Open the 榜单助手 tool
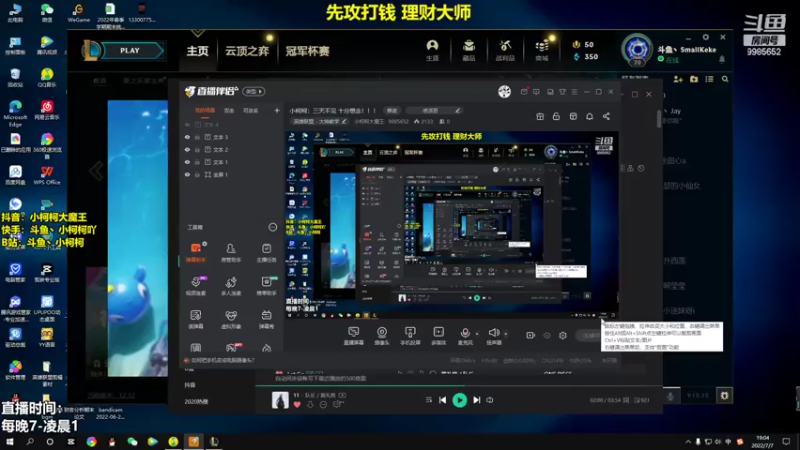Image resolution: width=800 pixels, height=450 pixels. tap(266, 286)
